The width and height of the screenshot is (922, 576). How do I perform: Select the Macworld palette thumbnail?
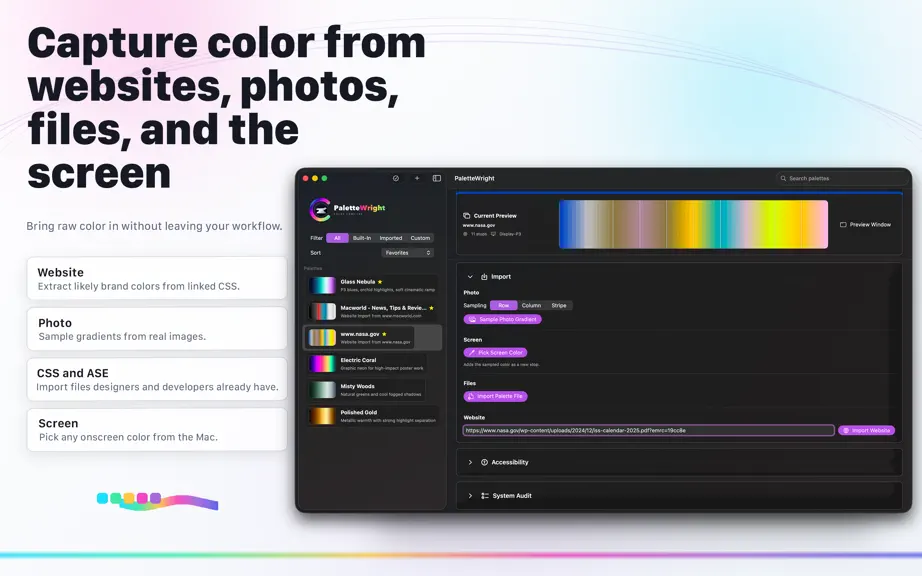point(322,311)
